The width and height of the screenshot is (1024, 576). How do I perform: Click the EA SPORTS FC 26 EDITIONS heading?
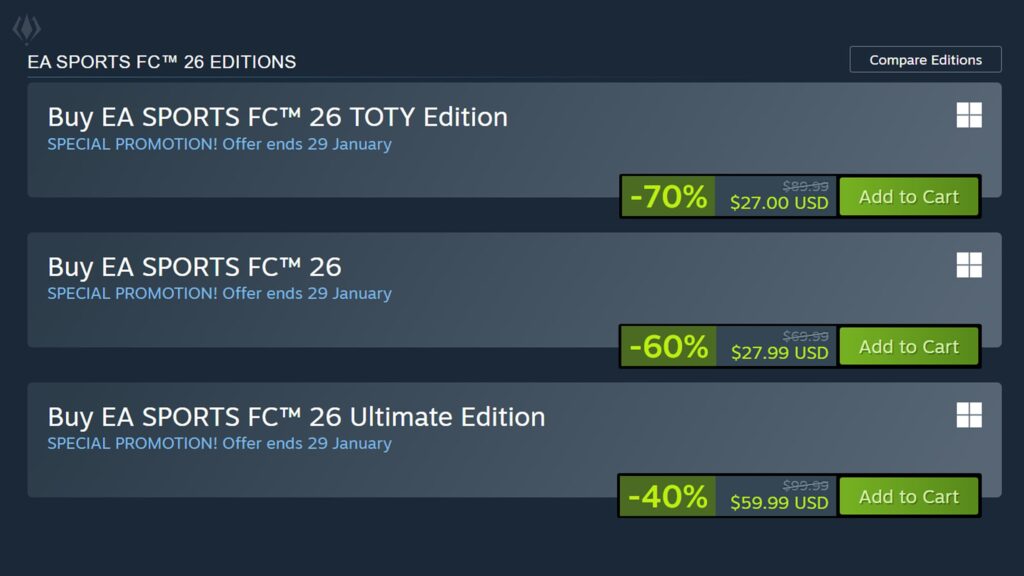pos(161,62)
